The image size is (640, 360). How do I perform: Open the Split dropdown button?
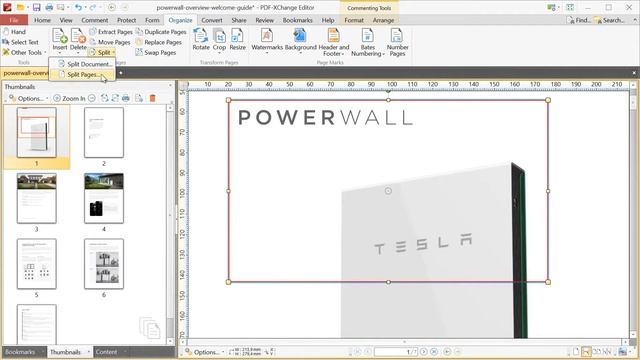pos(102,52)
